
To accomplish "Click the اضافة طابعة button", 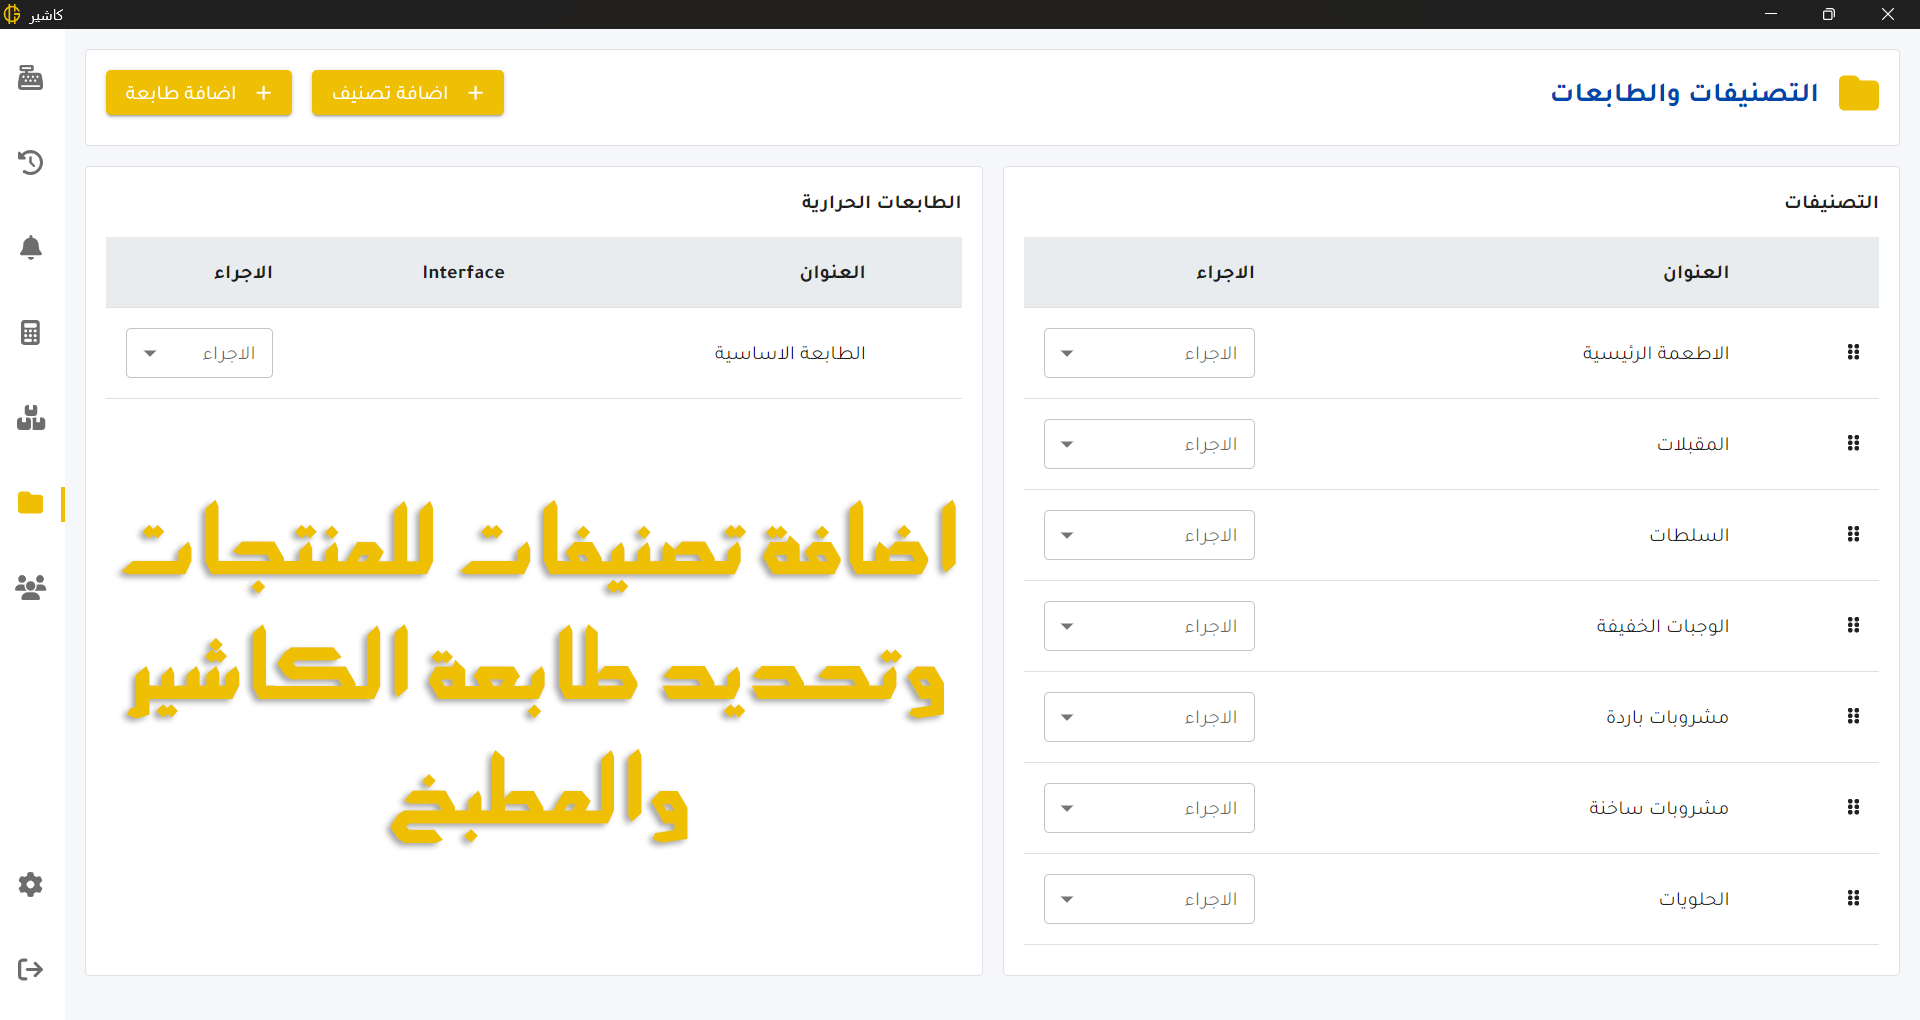I will 199,93.
